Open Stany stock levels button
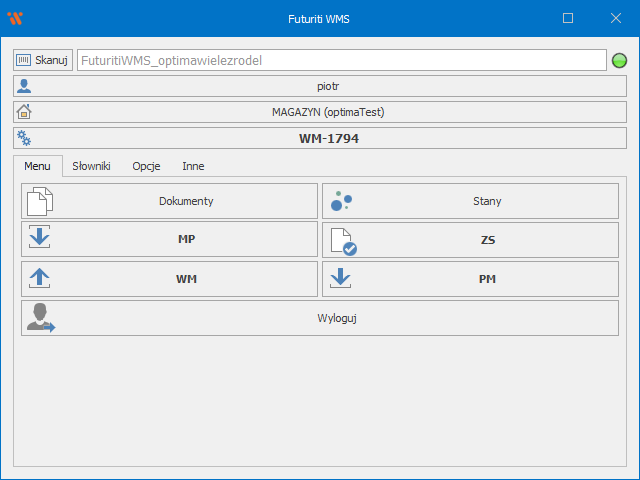Screen dimensions: 640x480 click(470, 201)
